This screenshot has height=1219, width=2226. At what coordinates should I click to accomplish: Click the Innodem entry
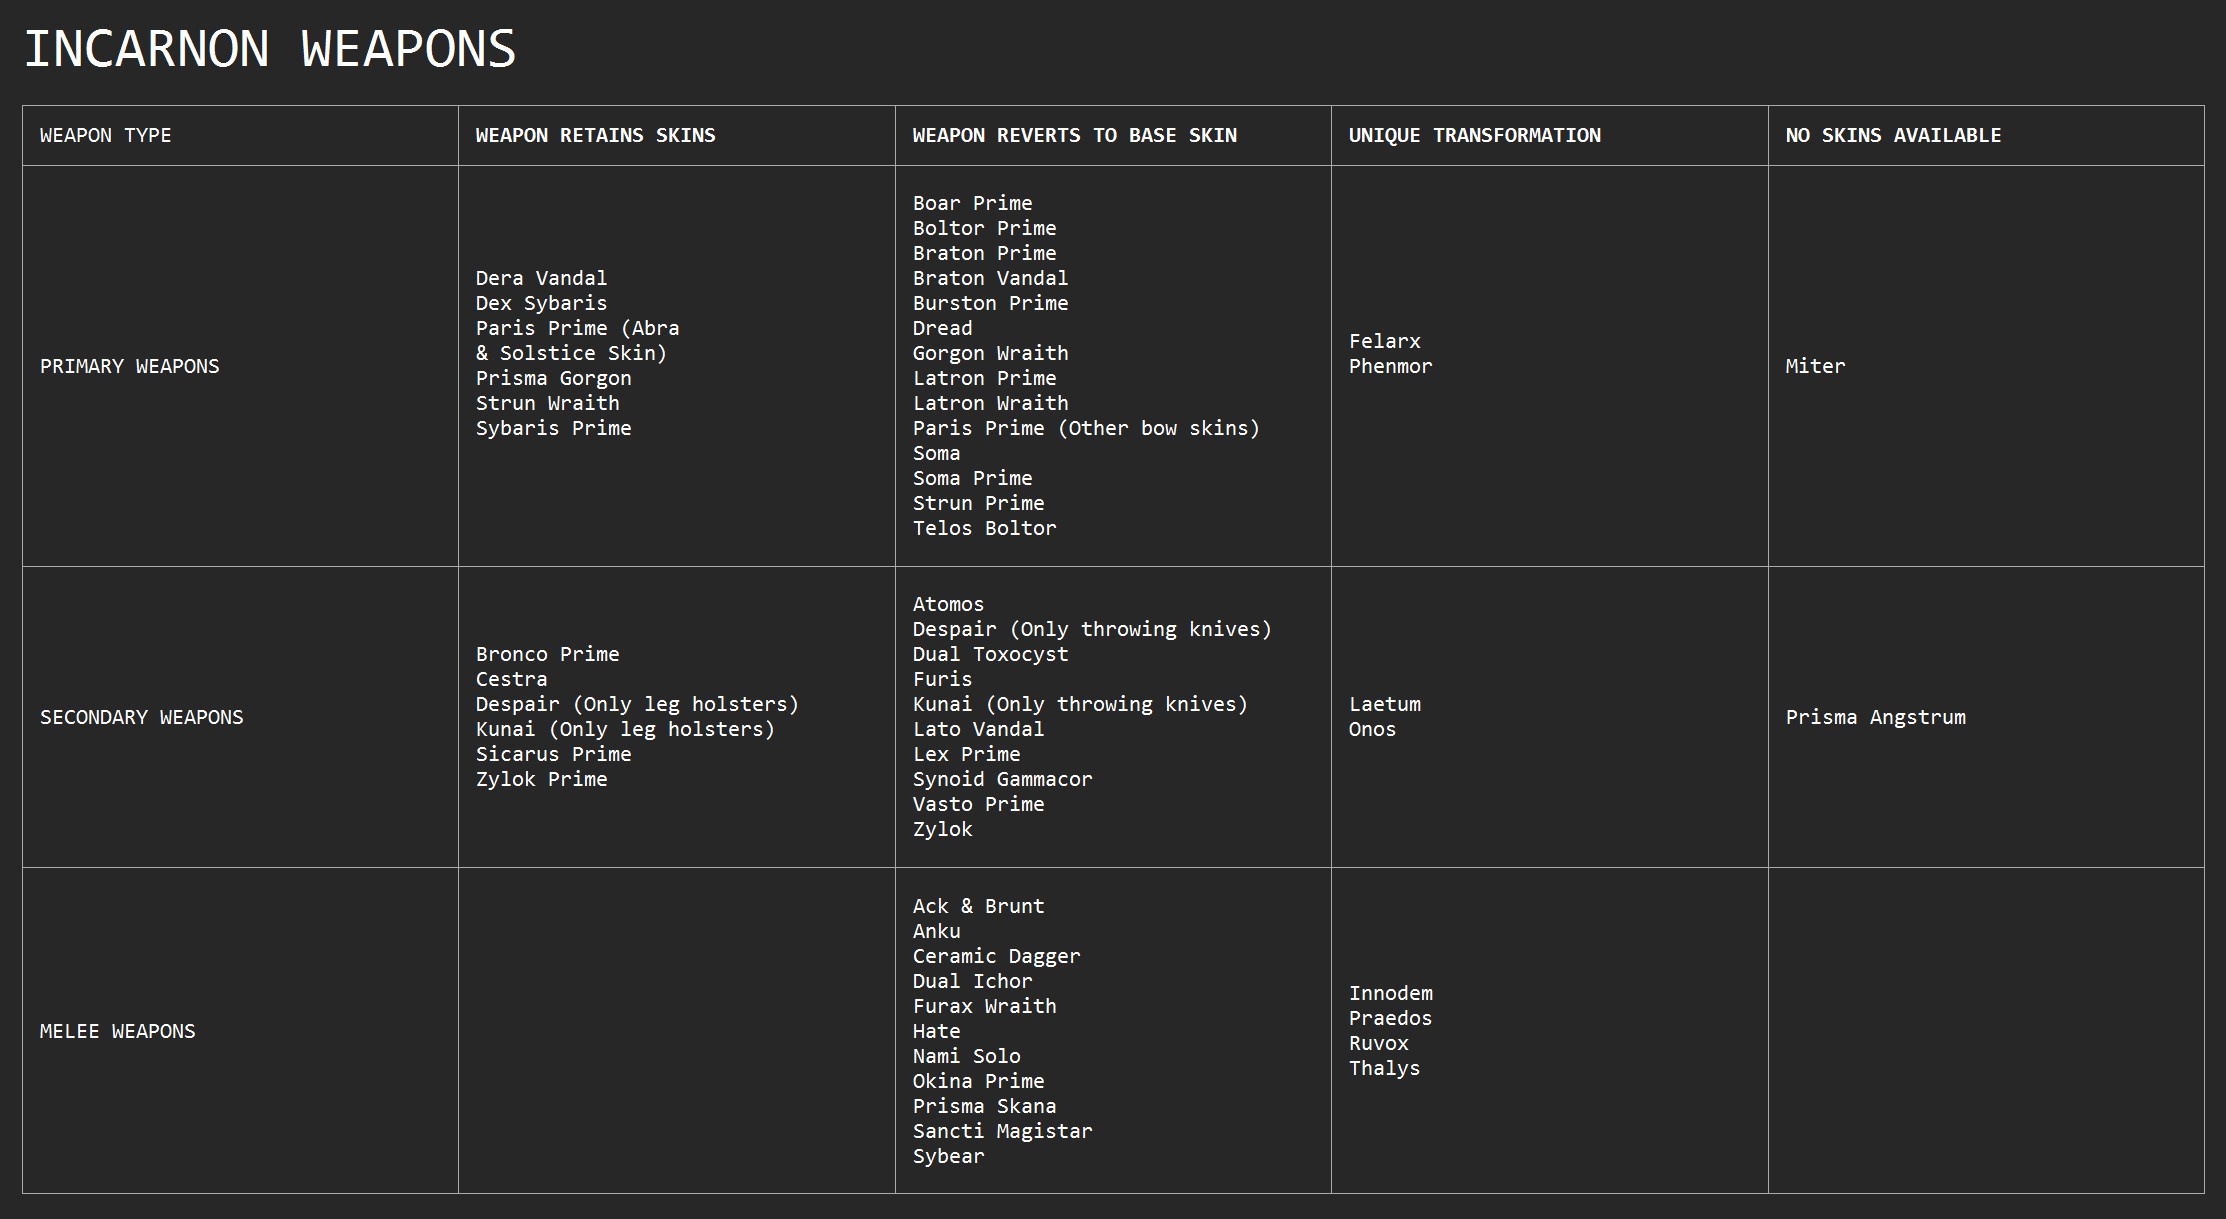[x=1390, y=993]
